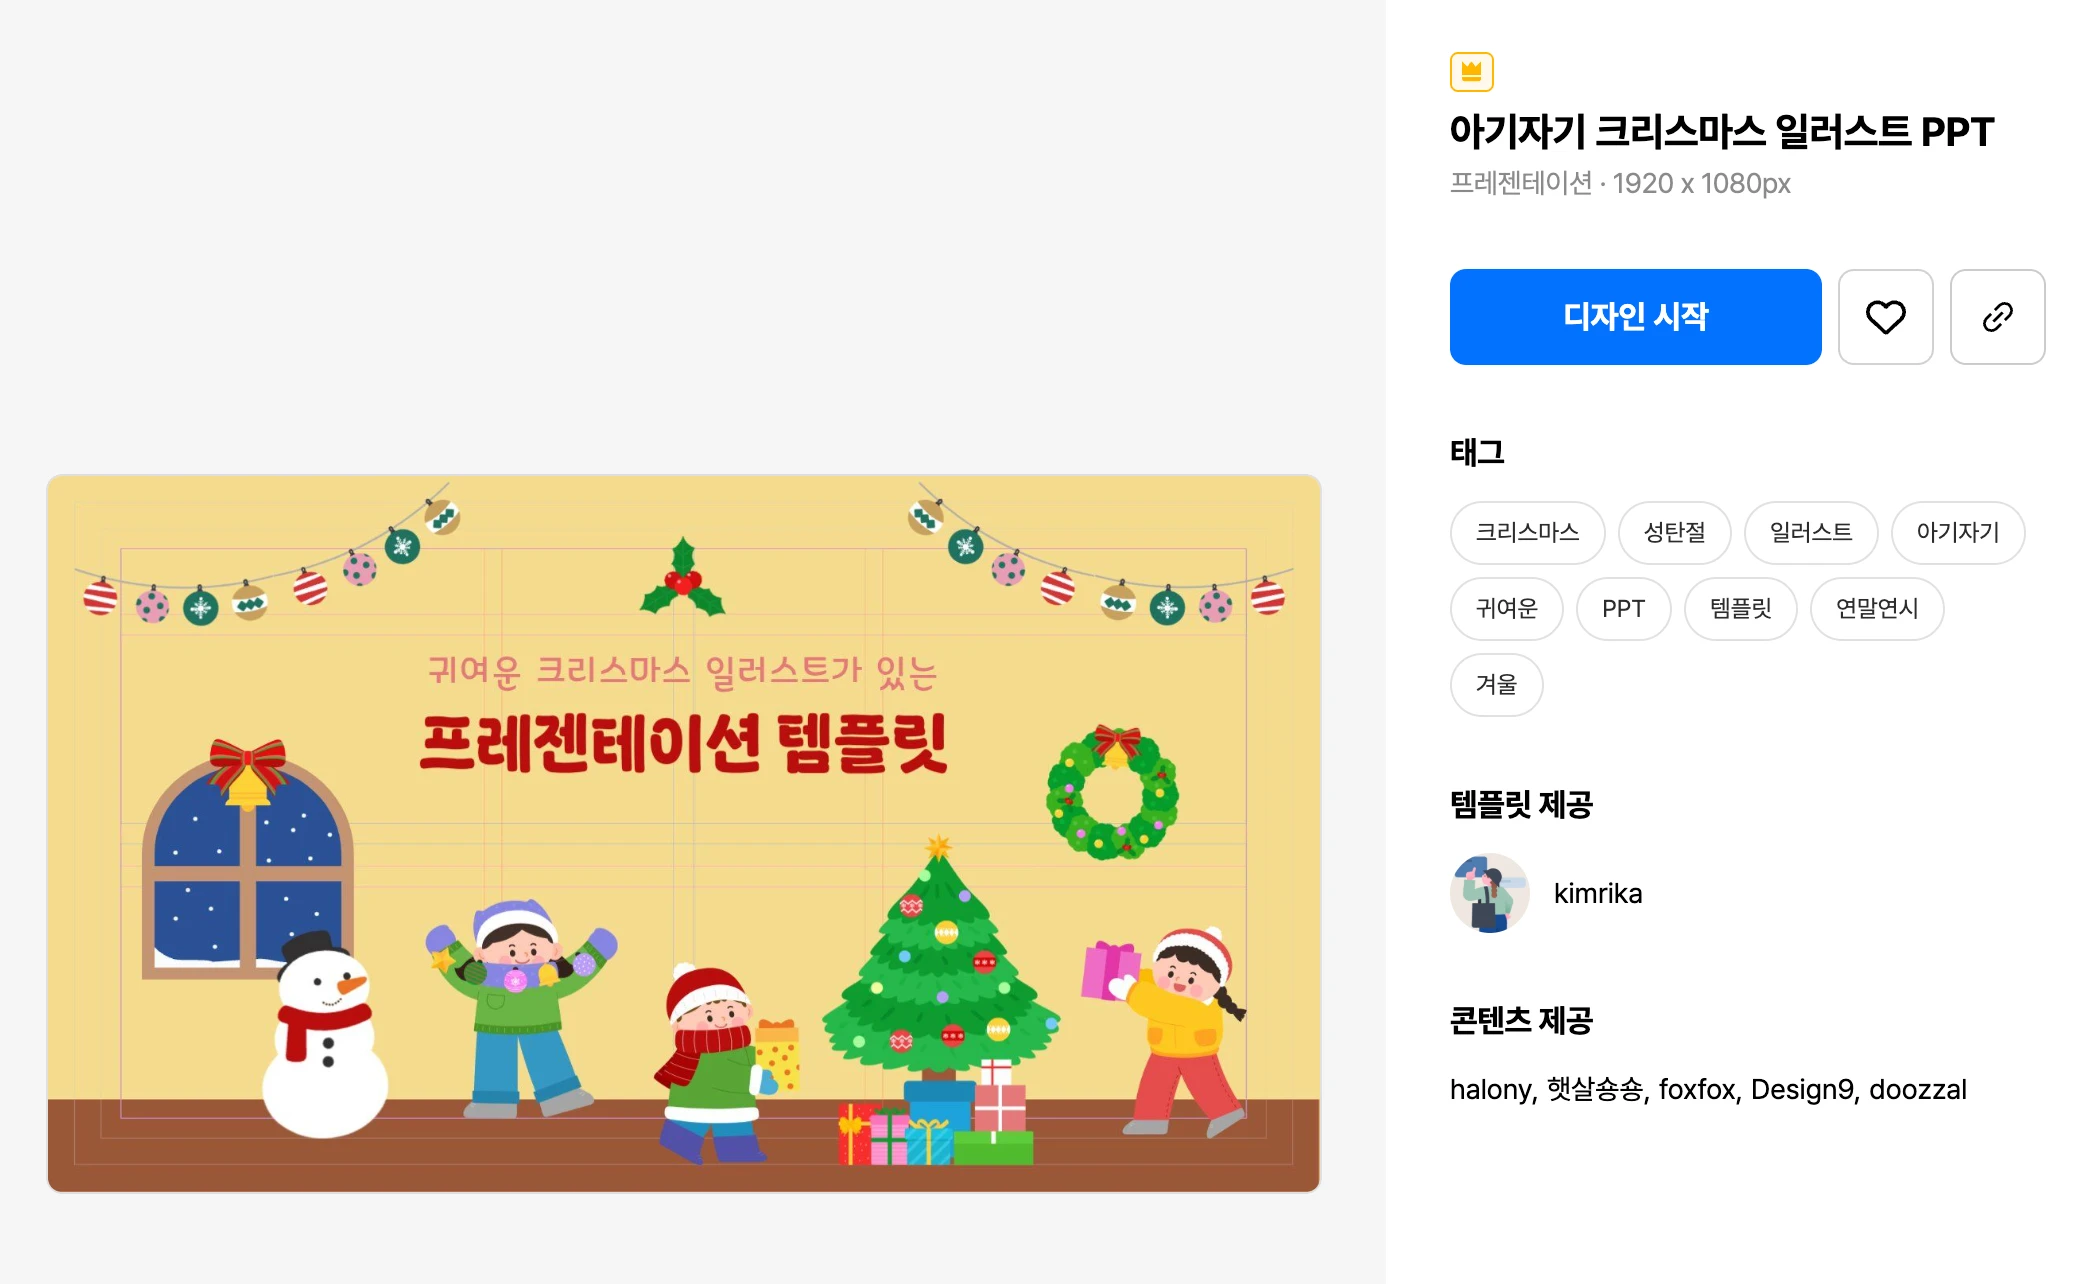Screen dimensions: 2090x1284
Task: Click the 겨울 tag chip
Action: click(x=1496, y=685)
